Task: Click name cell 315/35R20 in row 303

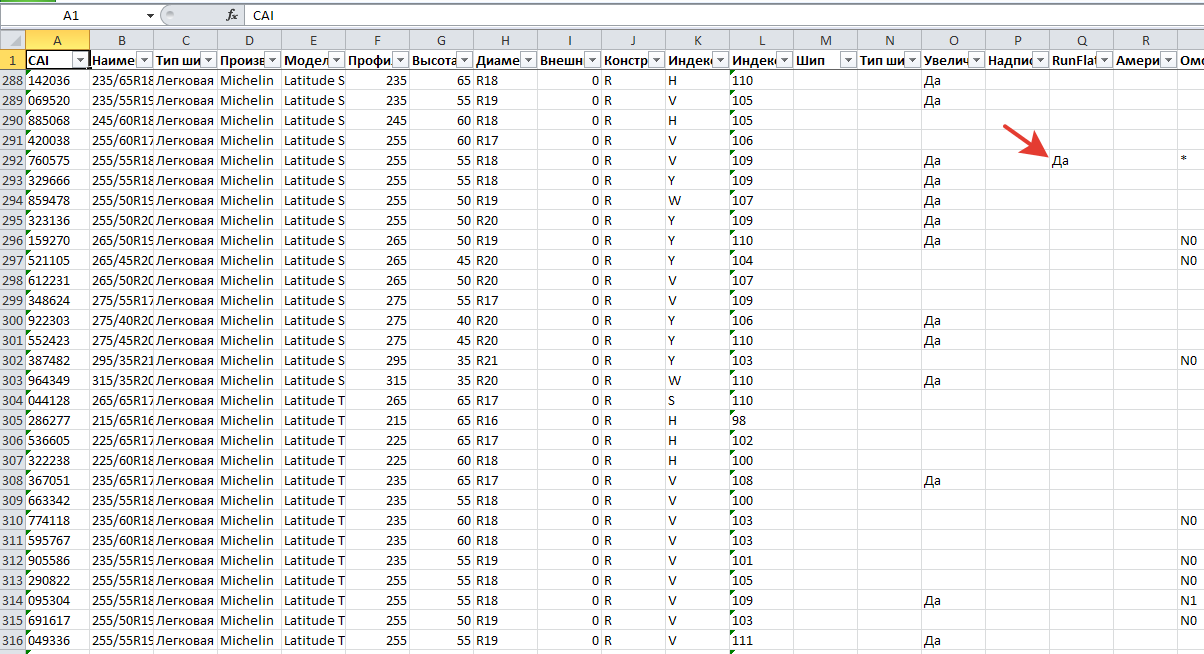Action: tap(121, 380)
